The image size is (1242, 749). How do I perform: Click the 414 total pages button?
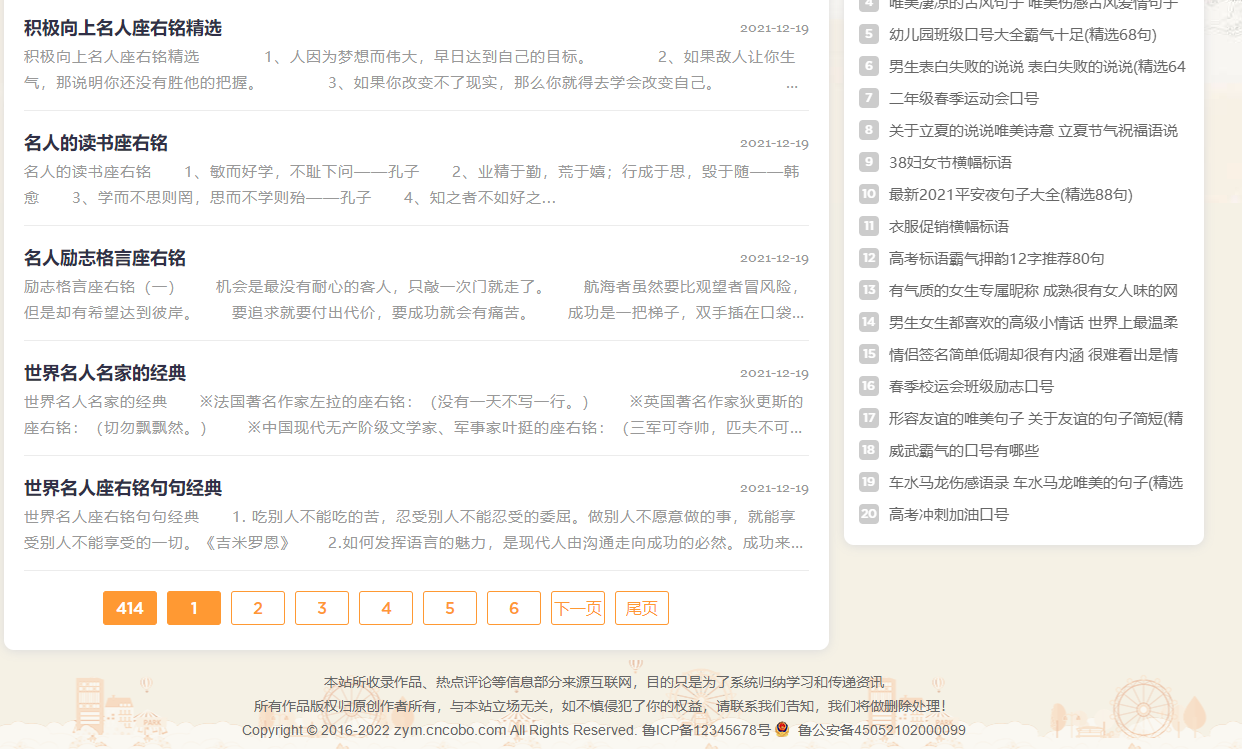(129, 607)
